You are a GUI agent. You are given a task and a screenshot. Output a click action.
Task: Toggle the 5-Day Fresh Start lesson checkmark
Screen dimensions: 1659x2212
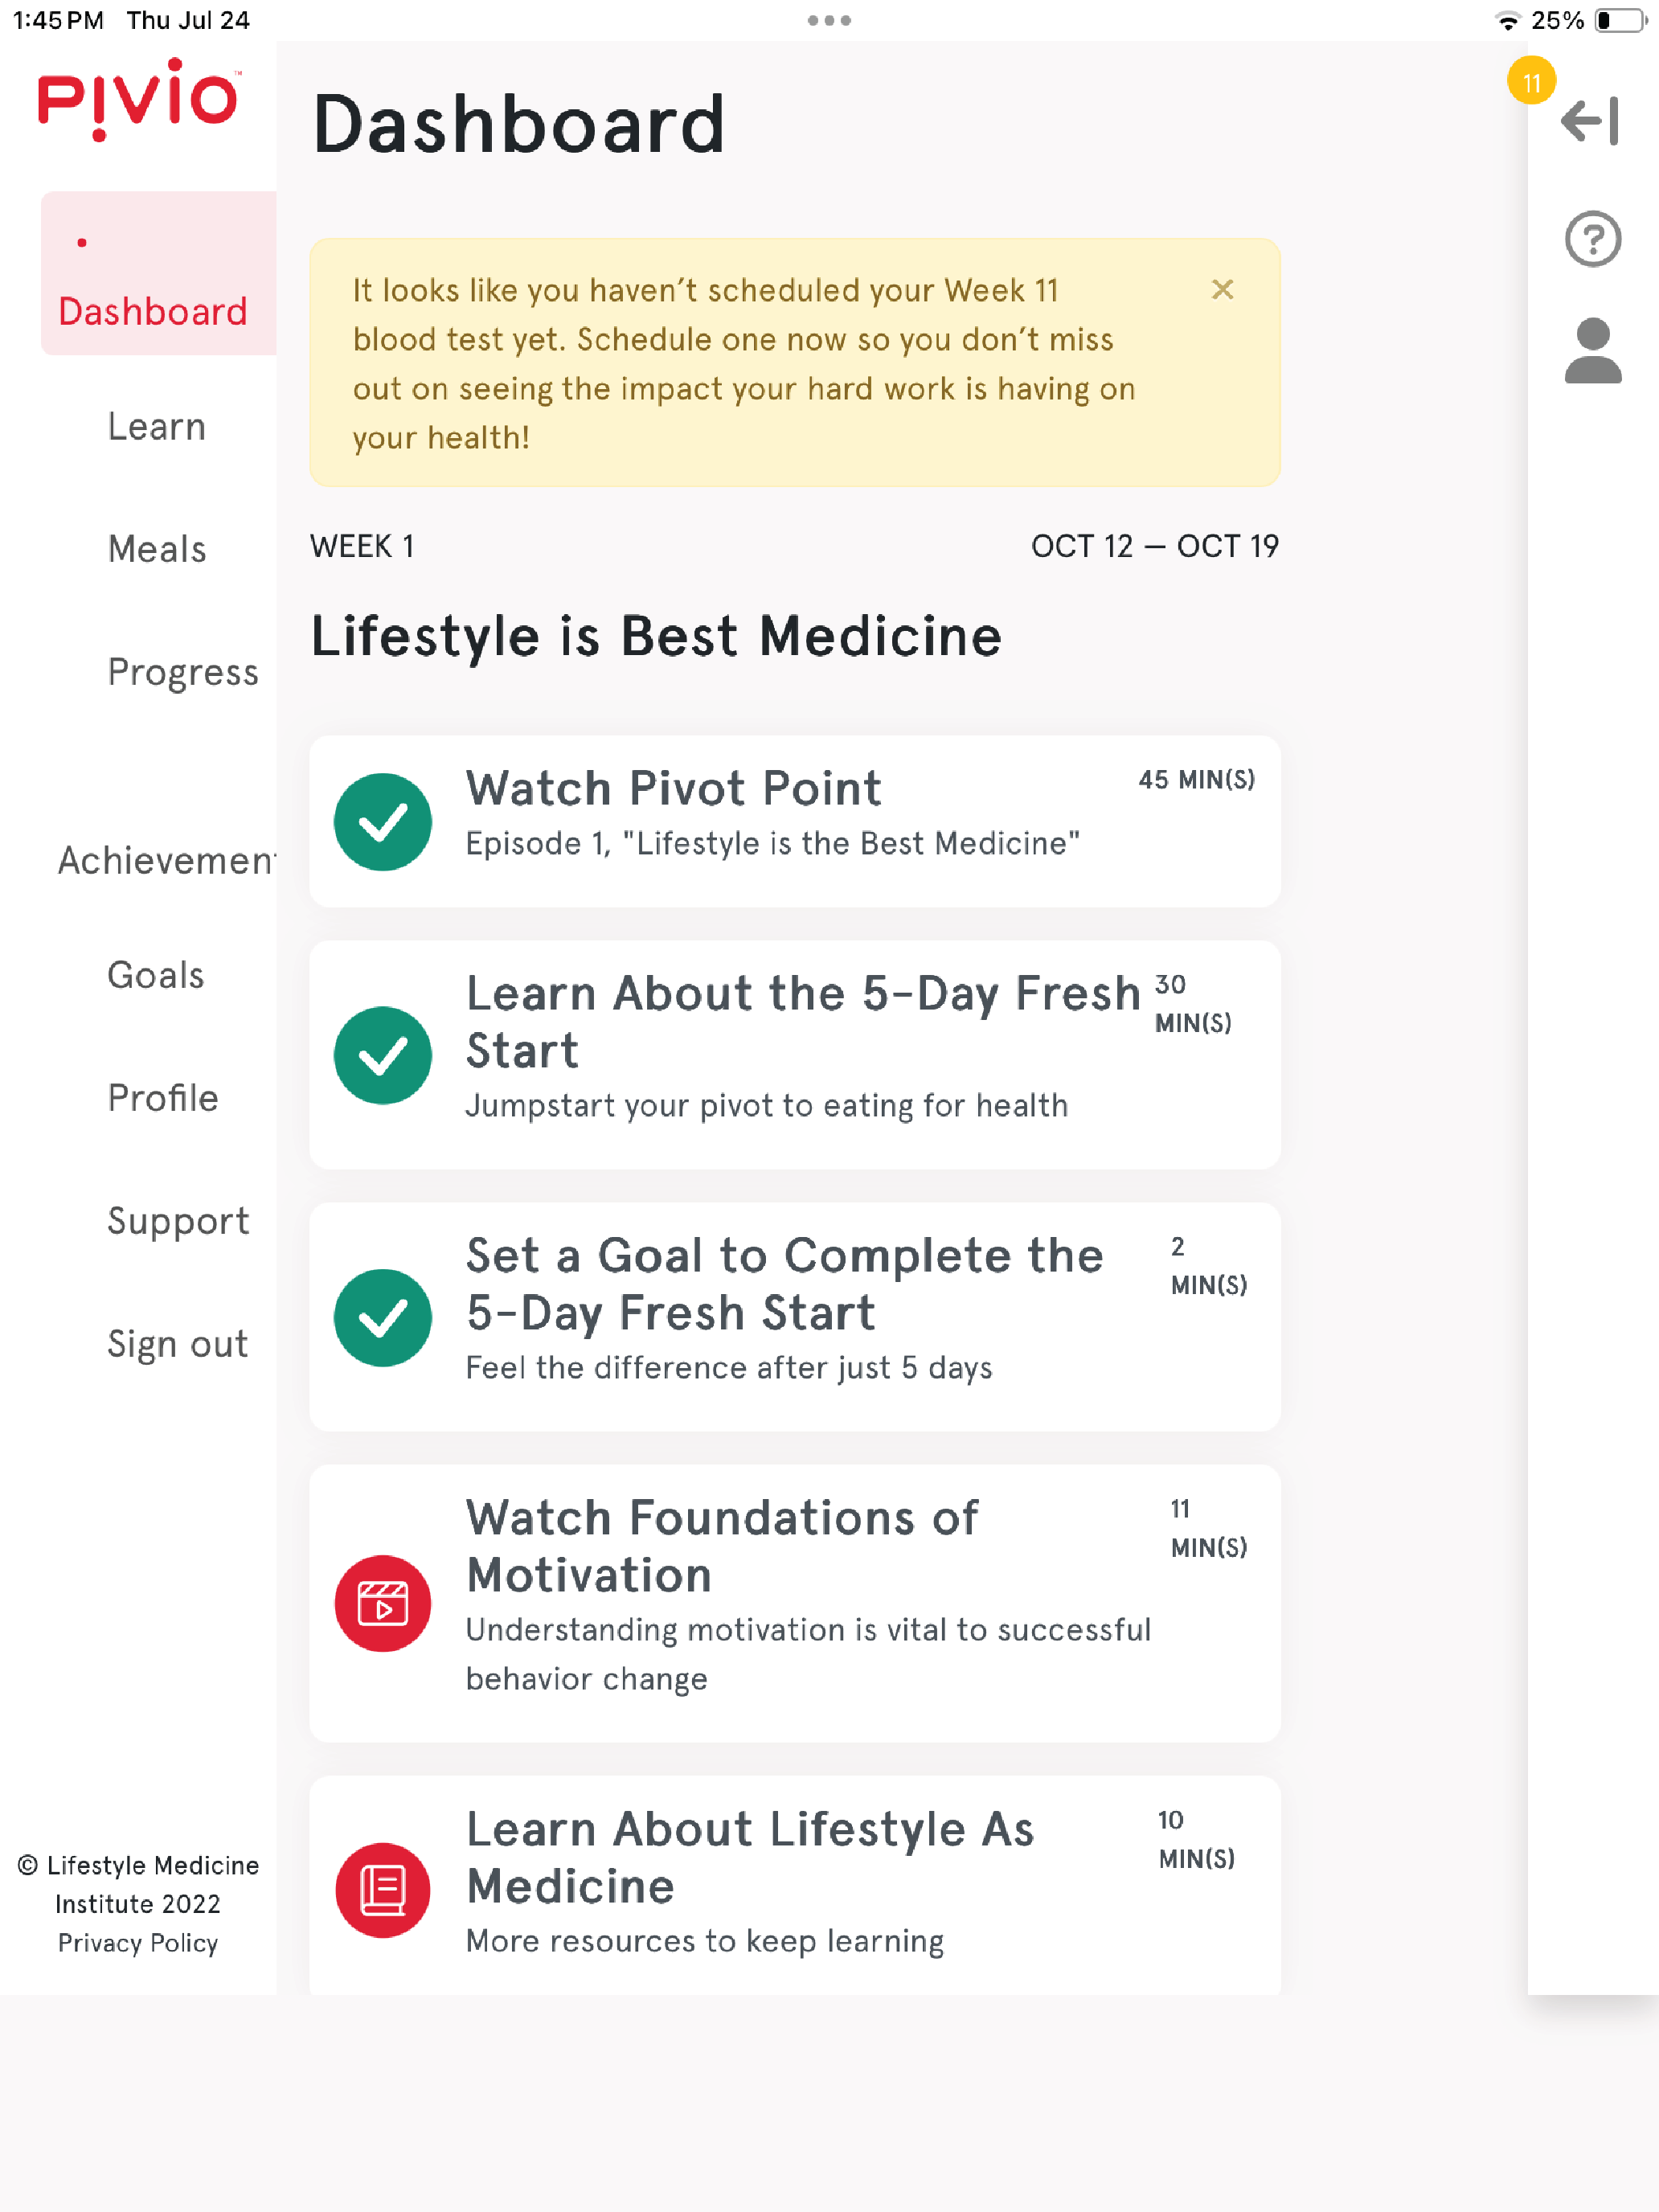coord(383,1055)
